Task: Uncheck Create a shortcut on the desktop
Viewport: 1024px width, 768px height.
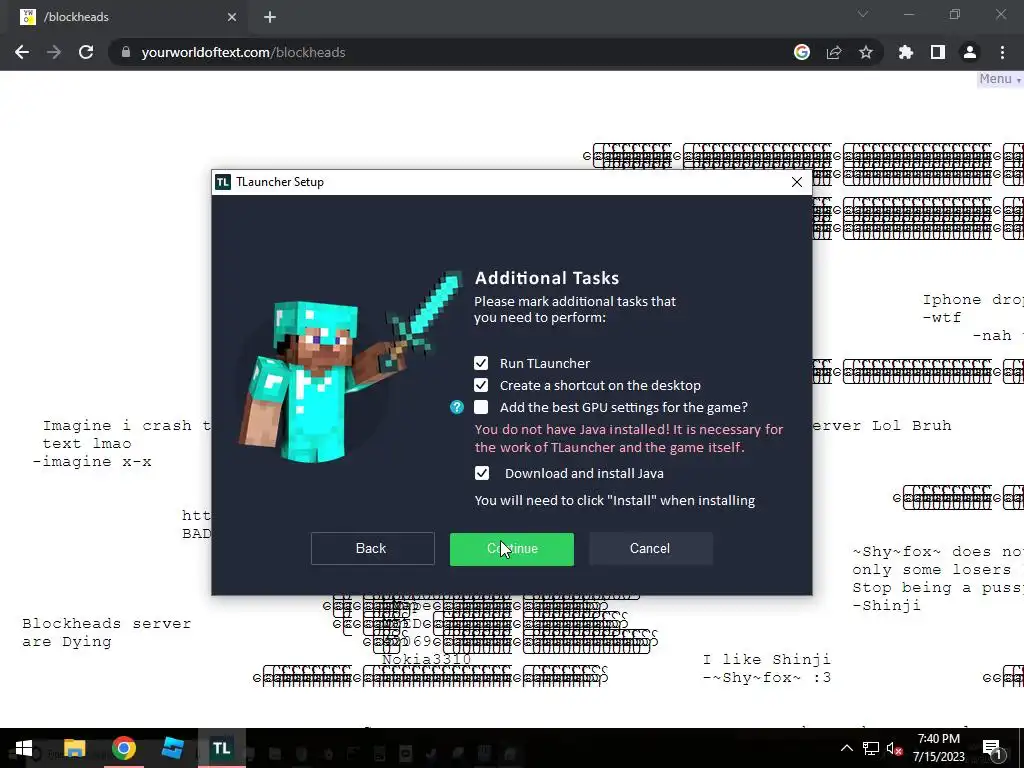Action: tap(481, 385)
